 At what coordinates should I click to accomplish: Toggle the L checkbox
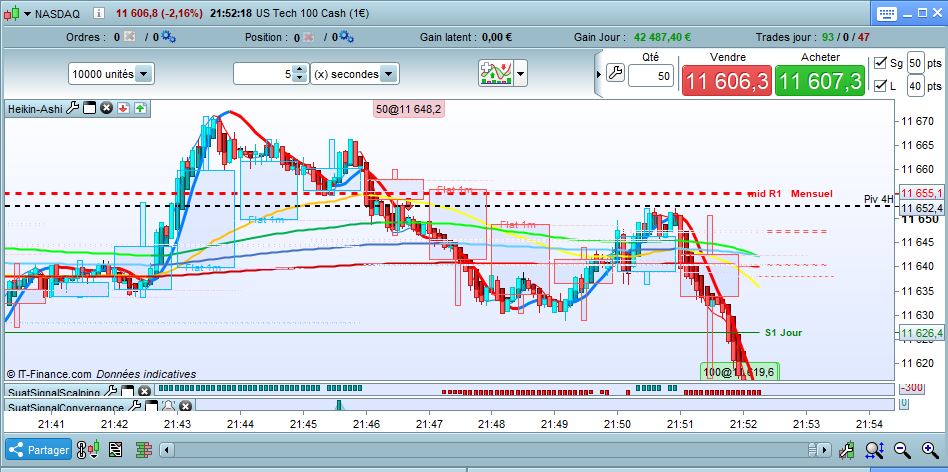[880, 85]
